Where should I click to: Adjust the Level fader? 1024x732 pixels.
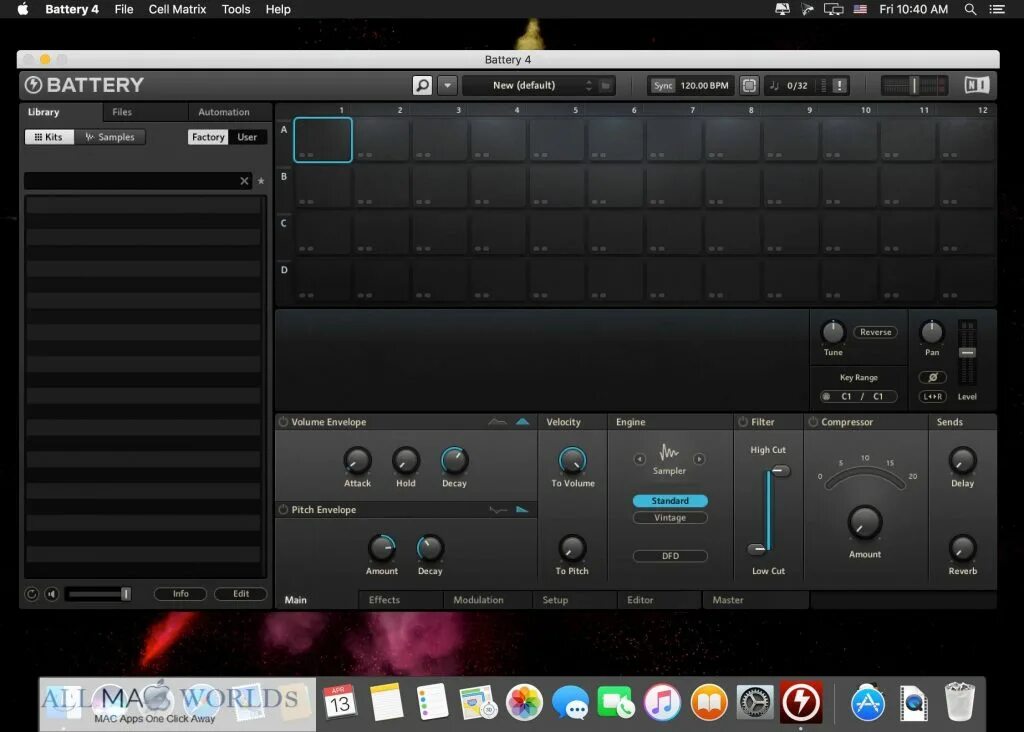[967, 353]
